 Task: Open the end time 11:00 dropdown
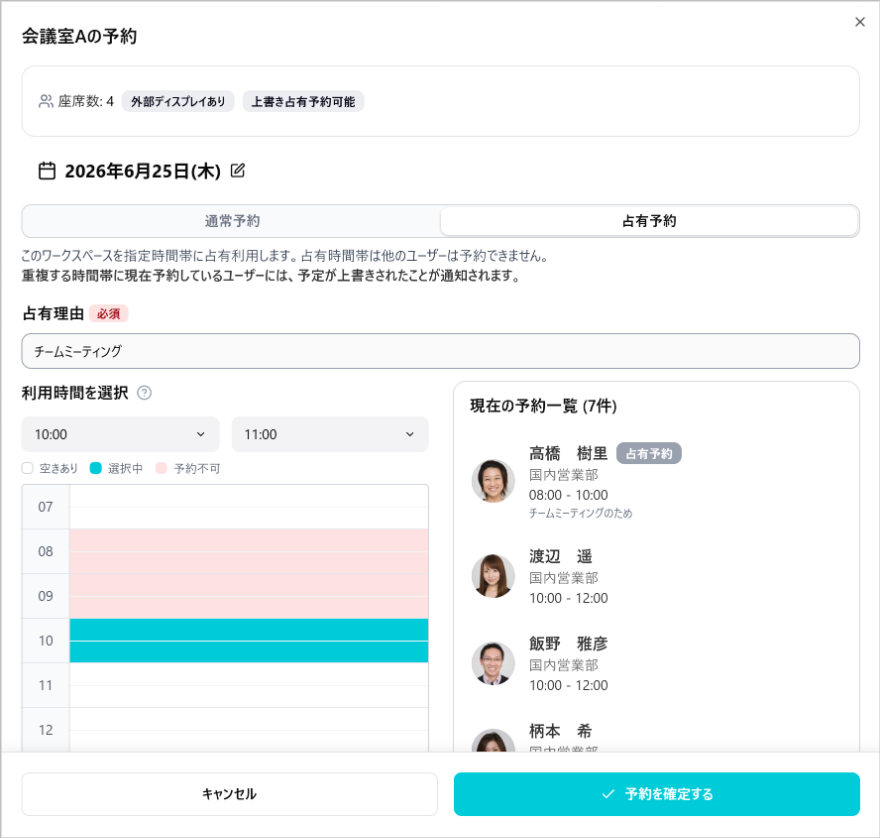330,434
